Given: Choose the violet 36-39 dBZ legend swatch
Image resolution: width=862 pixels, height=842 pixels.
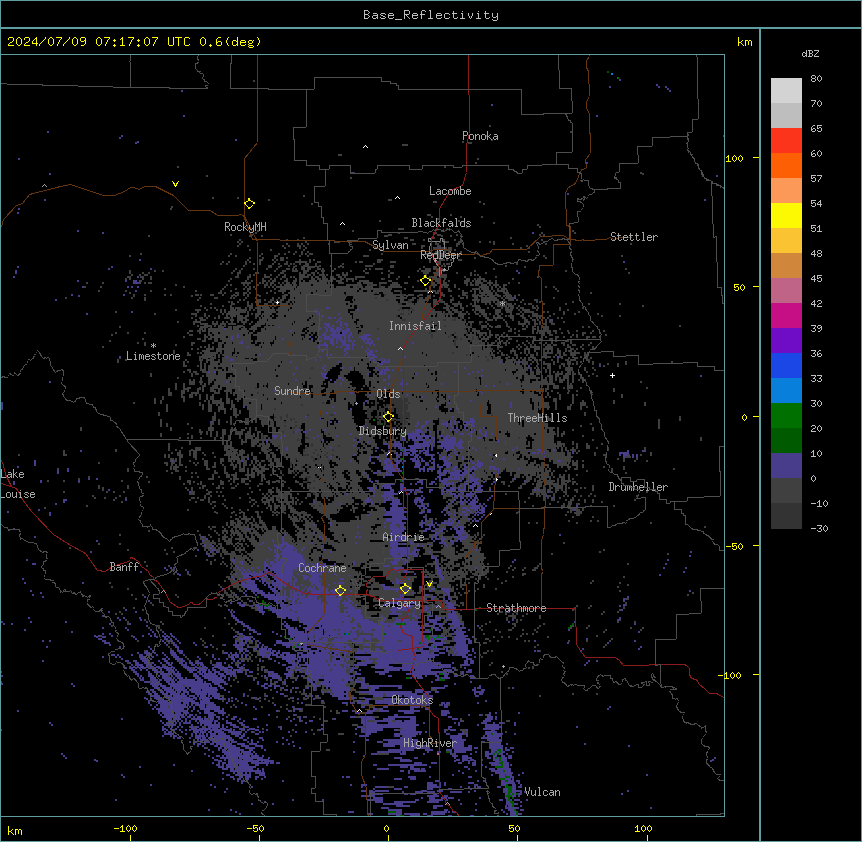Looking at the screenshot, I should (786, 341).
